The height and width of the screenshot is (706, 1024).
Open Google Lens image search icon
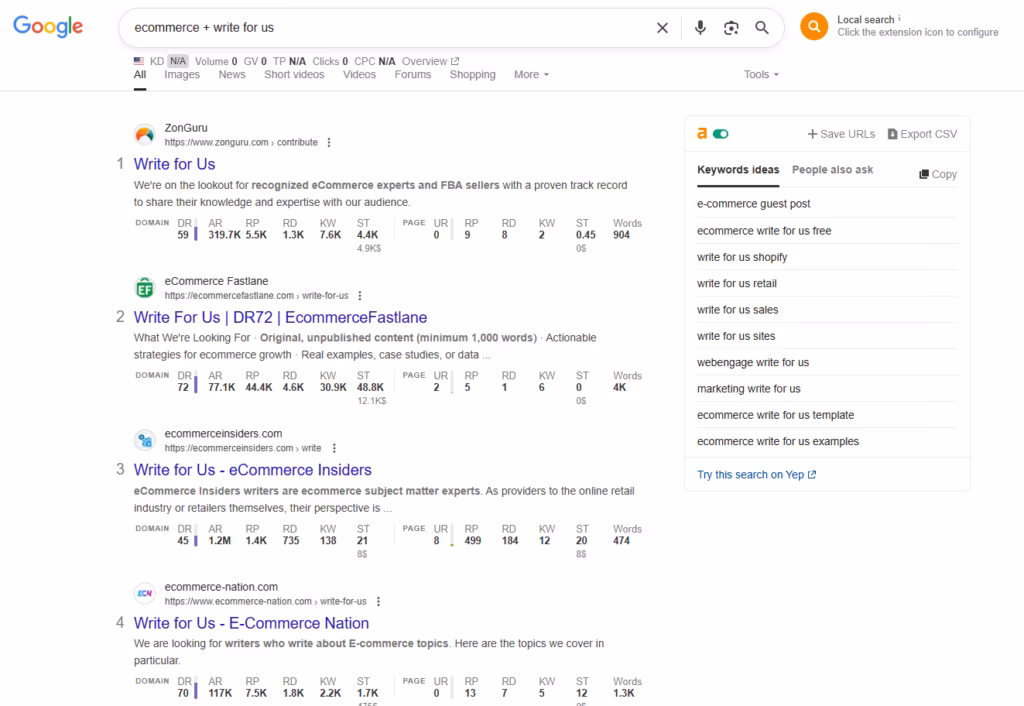tap(731, 28)
